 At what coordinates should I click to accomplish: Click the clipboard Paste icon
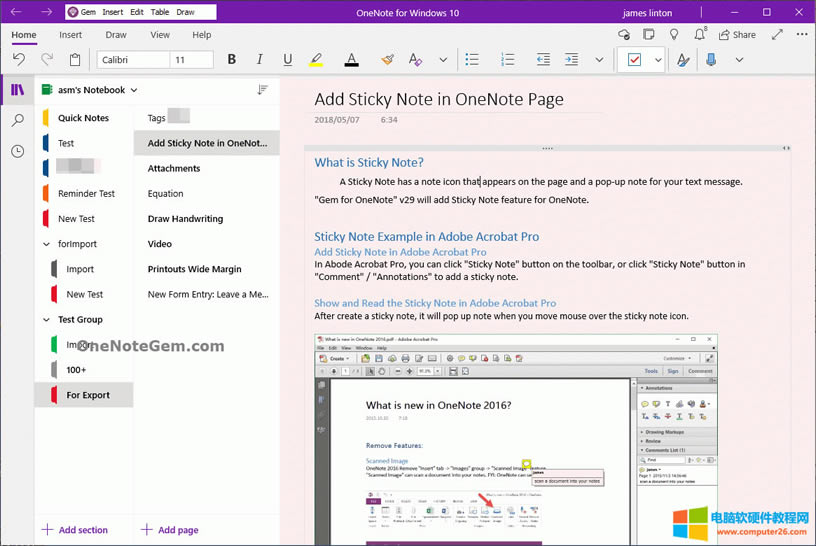tap(75, 60)
